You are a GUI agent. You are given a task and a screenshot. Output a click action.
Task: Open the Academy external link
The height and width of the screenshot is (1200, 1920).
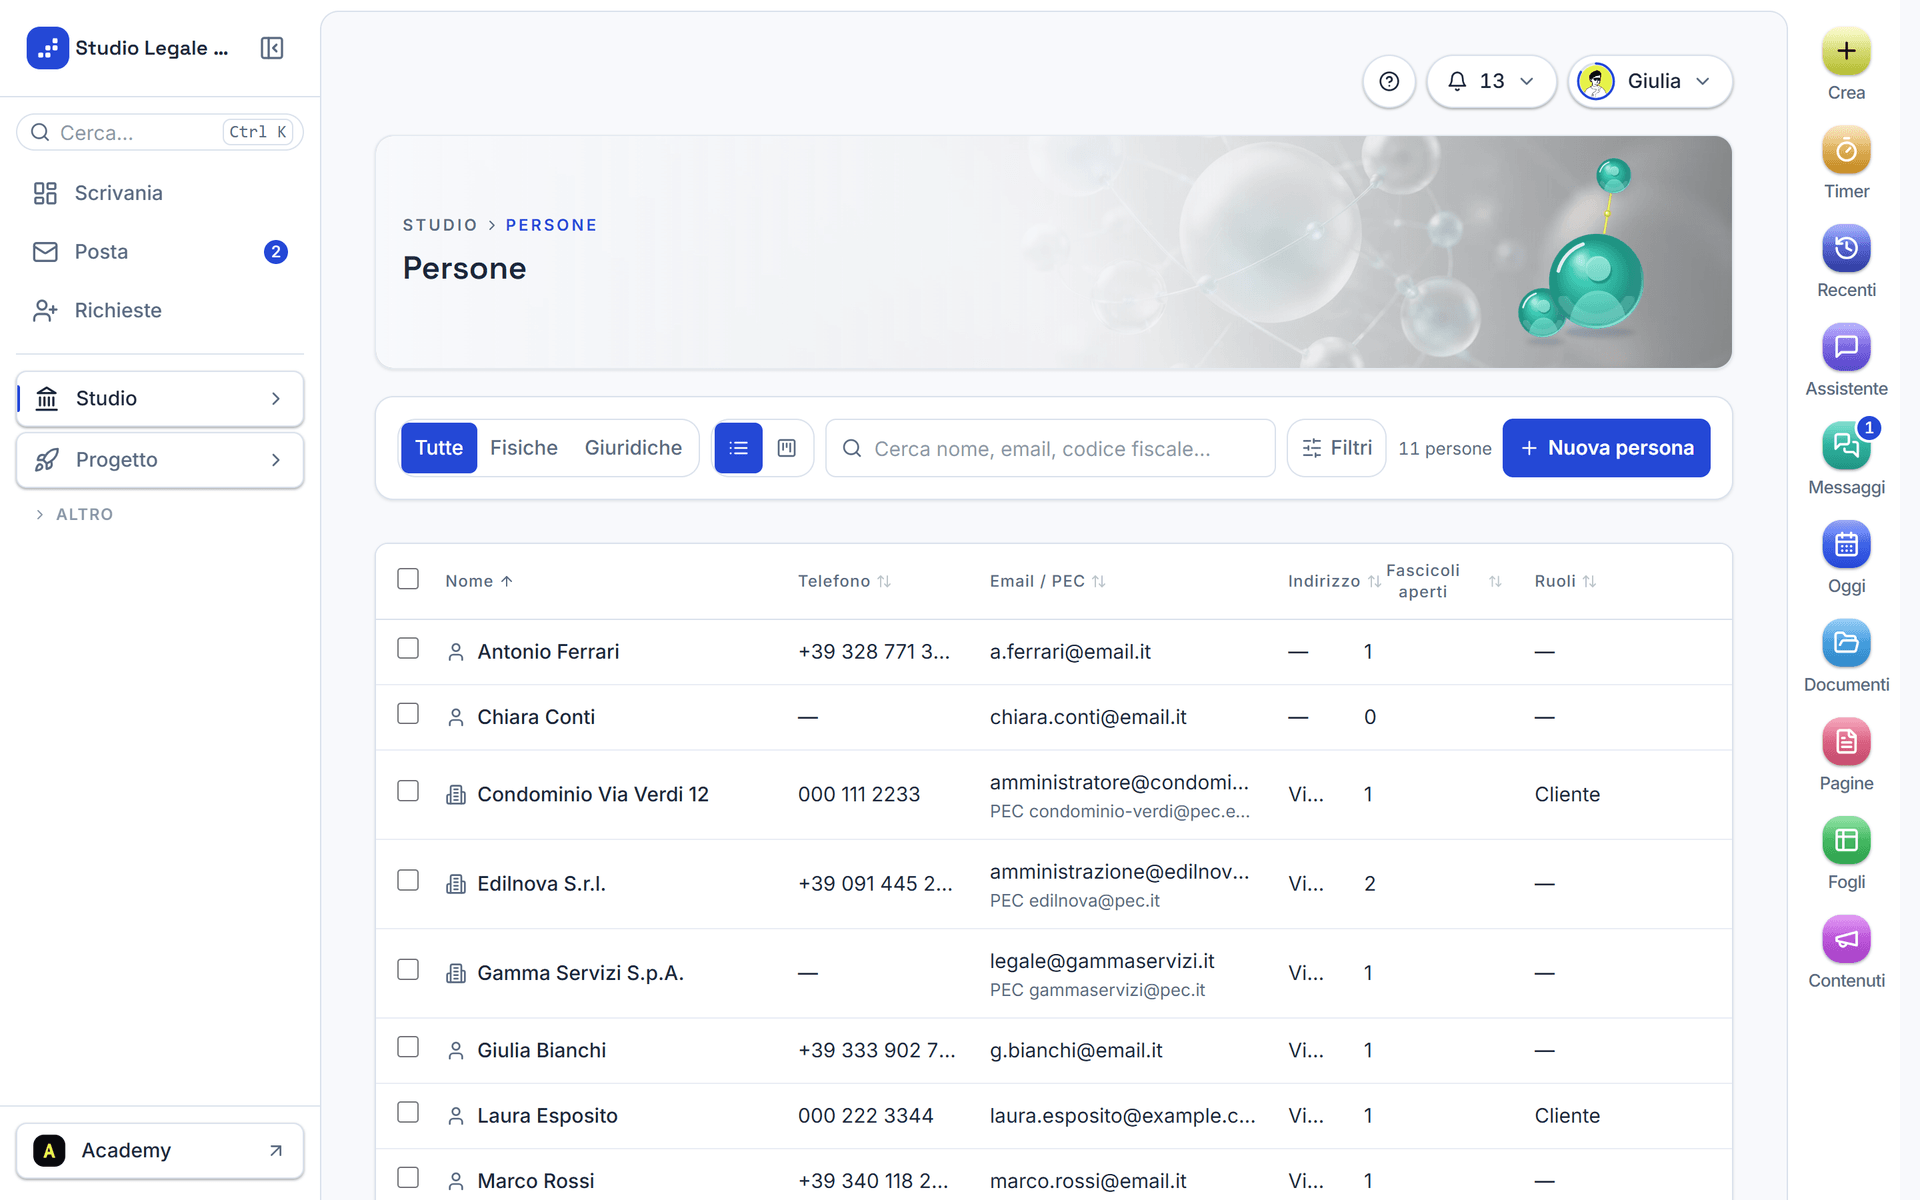pos(160,1151)
